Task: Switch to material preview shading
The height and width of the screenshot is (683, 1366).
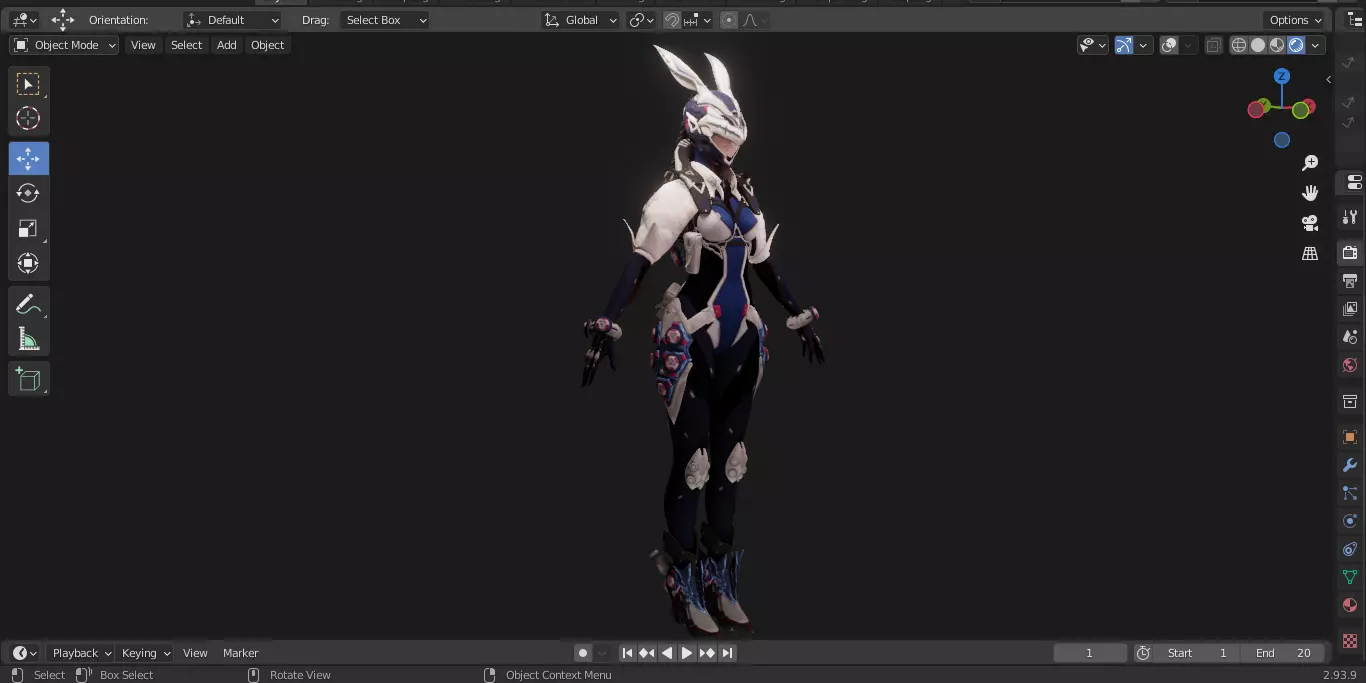Action: tap(1277, 45)
